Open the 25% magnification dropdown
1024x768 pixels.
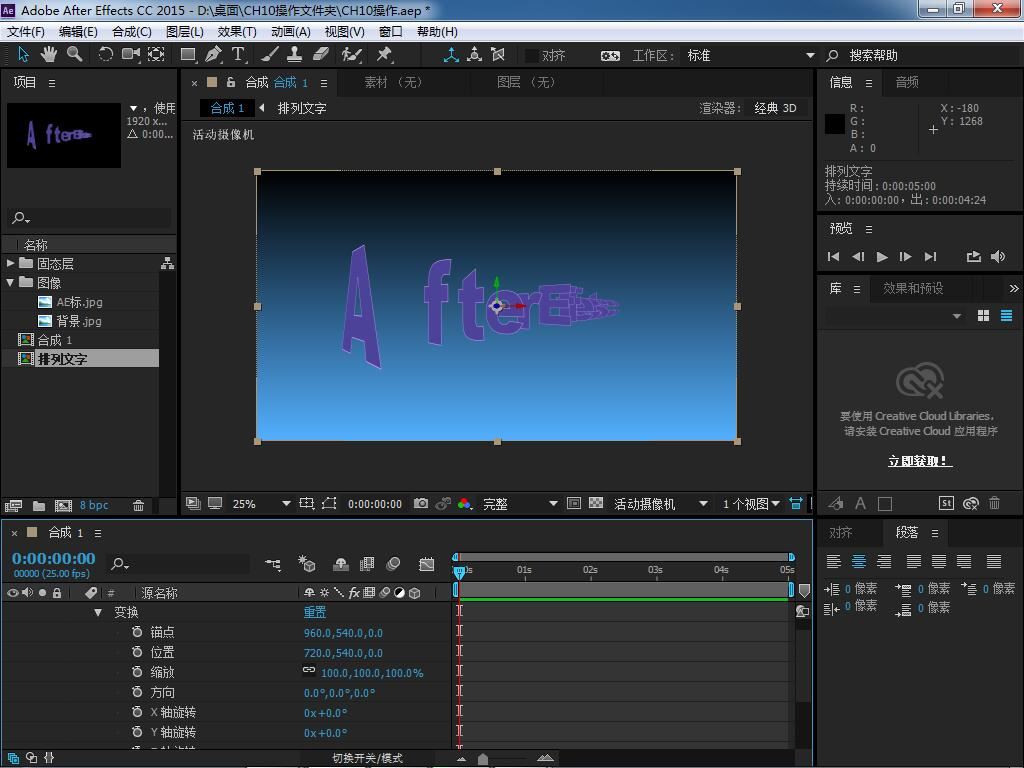coord(260,504)
